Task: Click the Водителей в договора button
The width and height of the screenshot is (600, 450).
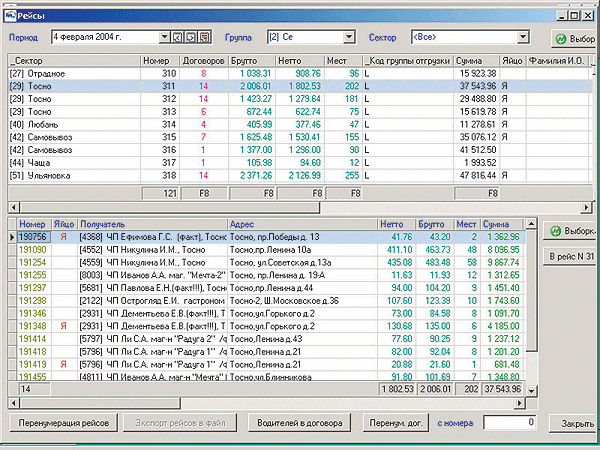Action: click(x=300, y=423)
